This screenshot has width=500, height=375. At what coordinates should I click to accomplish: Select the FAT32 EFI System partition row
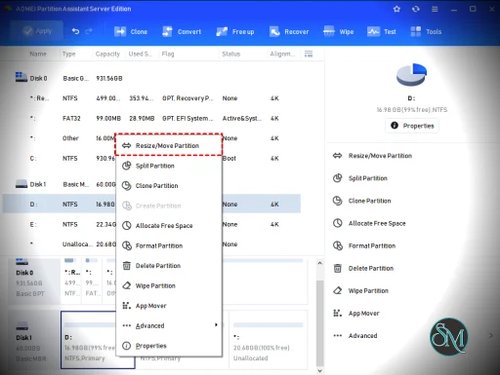152,118
